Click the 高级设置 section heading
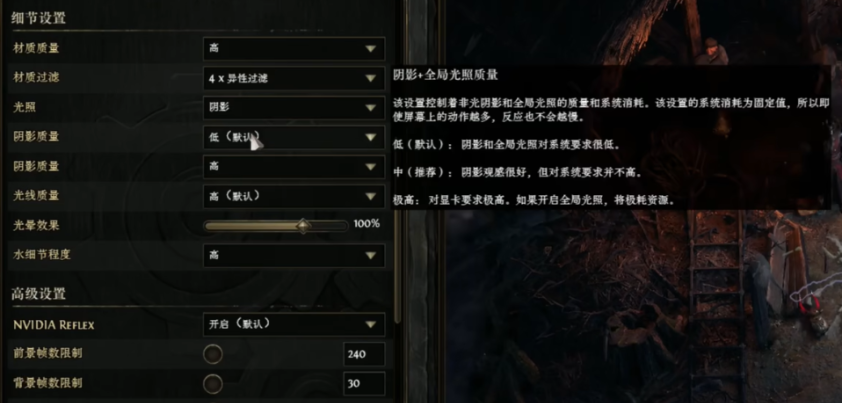 (x=39, y=293)
